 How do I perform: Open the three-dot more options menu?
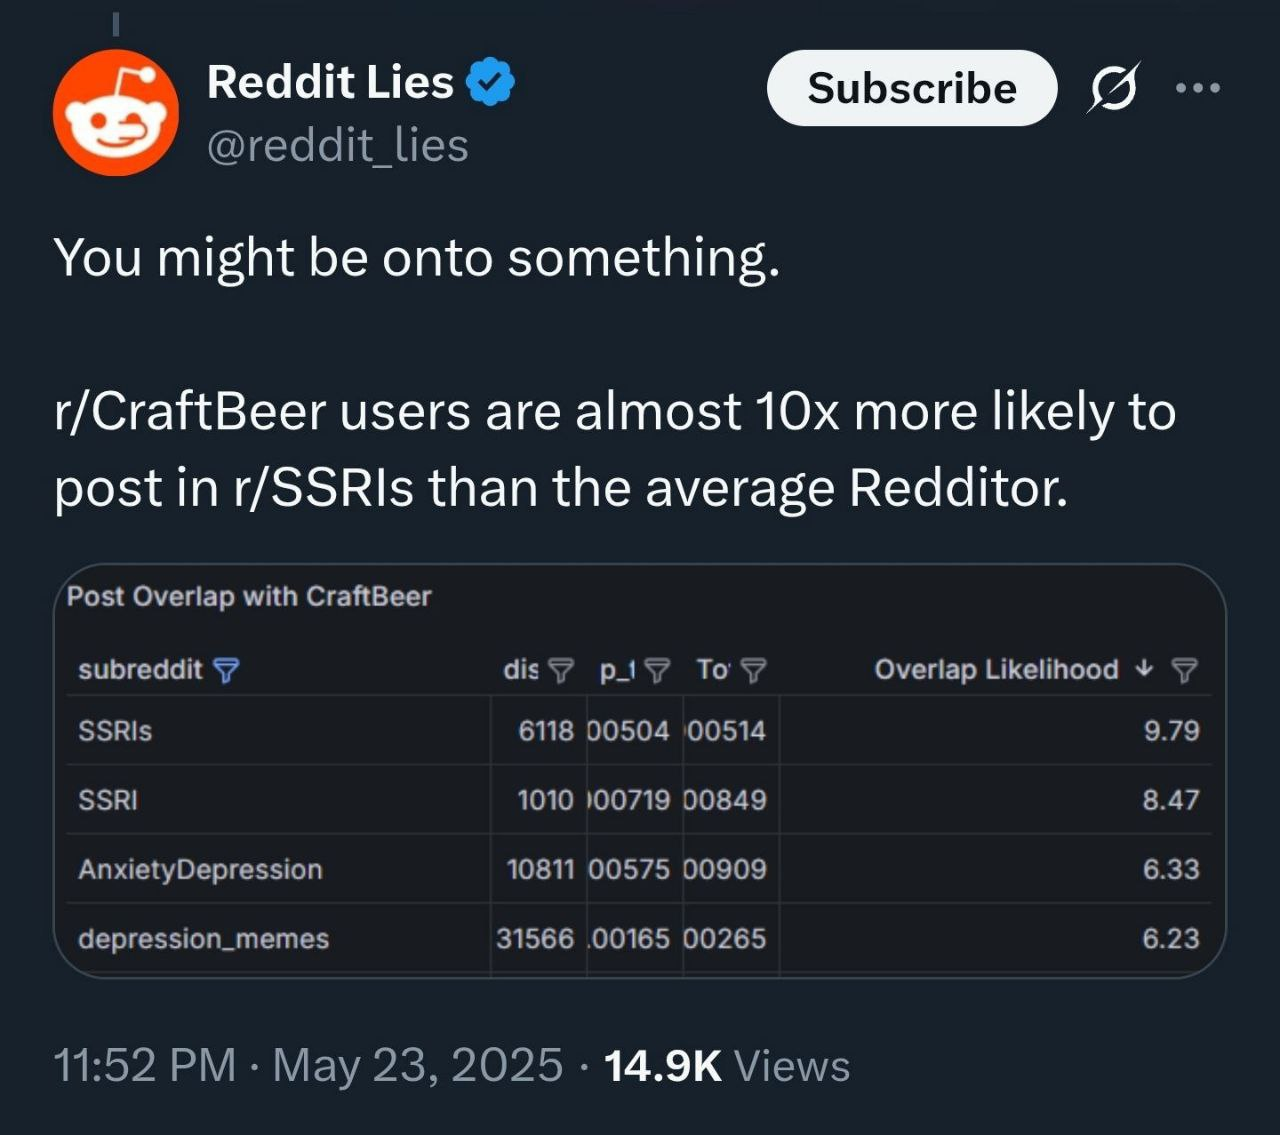coord(1198,88)
